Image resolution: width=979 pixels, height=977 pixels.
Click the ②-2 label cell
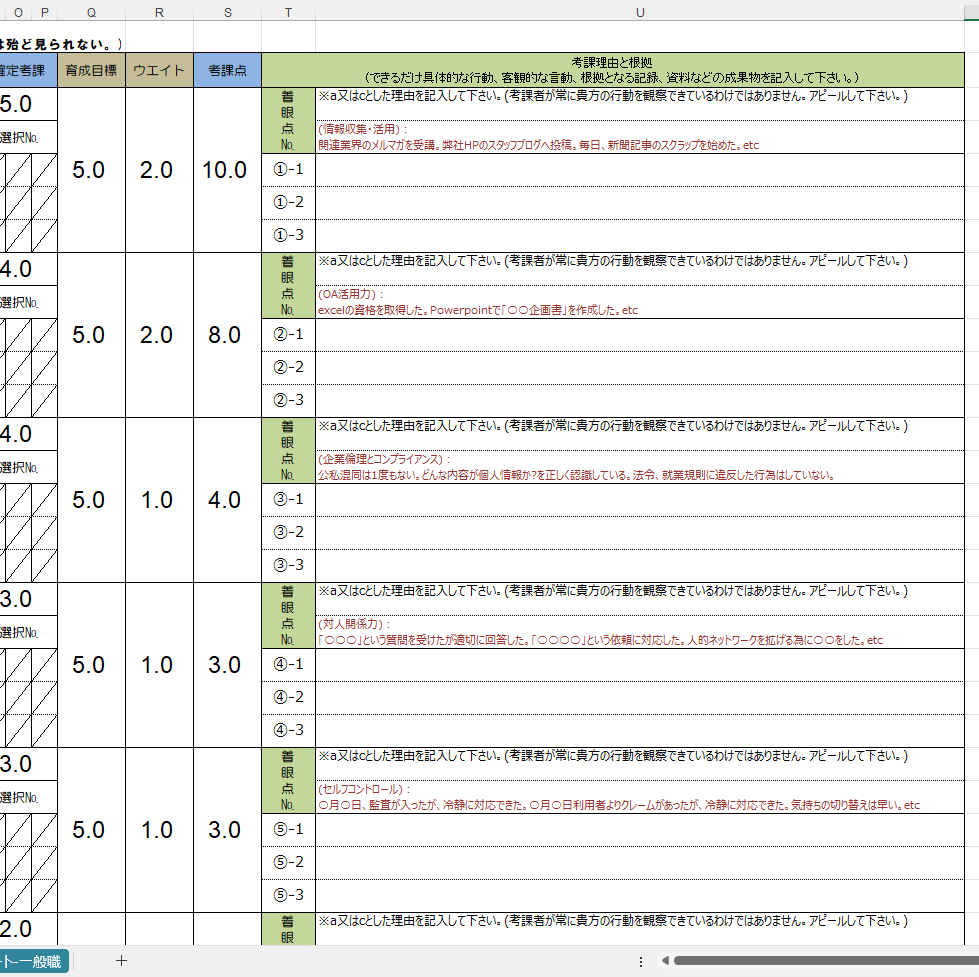pyautogui.click(x=288, y=367)
